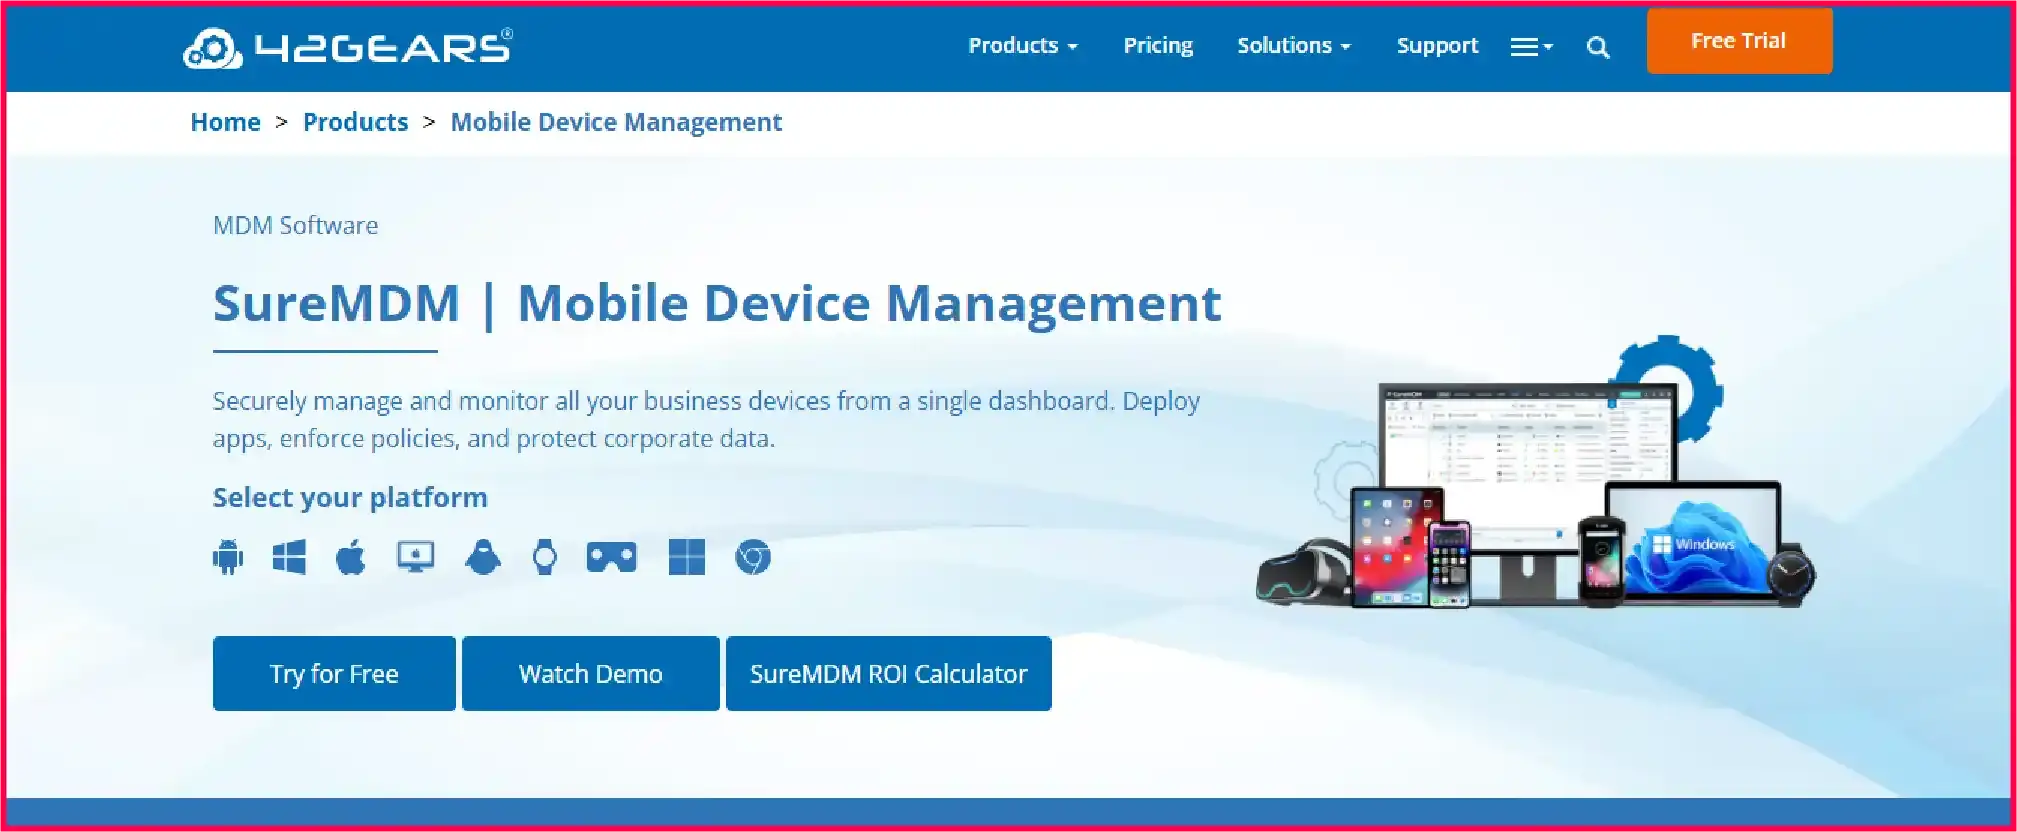The image size is (2017, 832).
Task: Go to Products breadcrumb link
Action: point(356,122)
